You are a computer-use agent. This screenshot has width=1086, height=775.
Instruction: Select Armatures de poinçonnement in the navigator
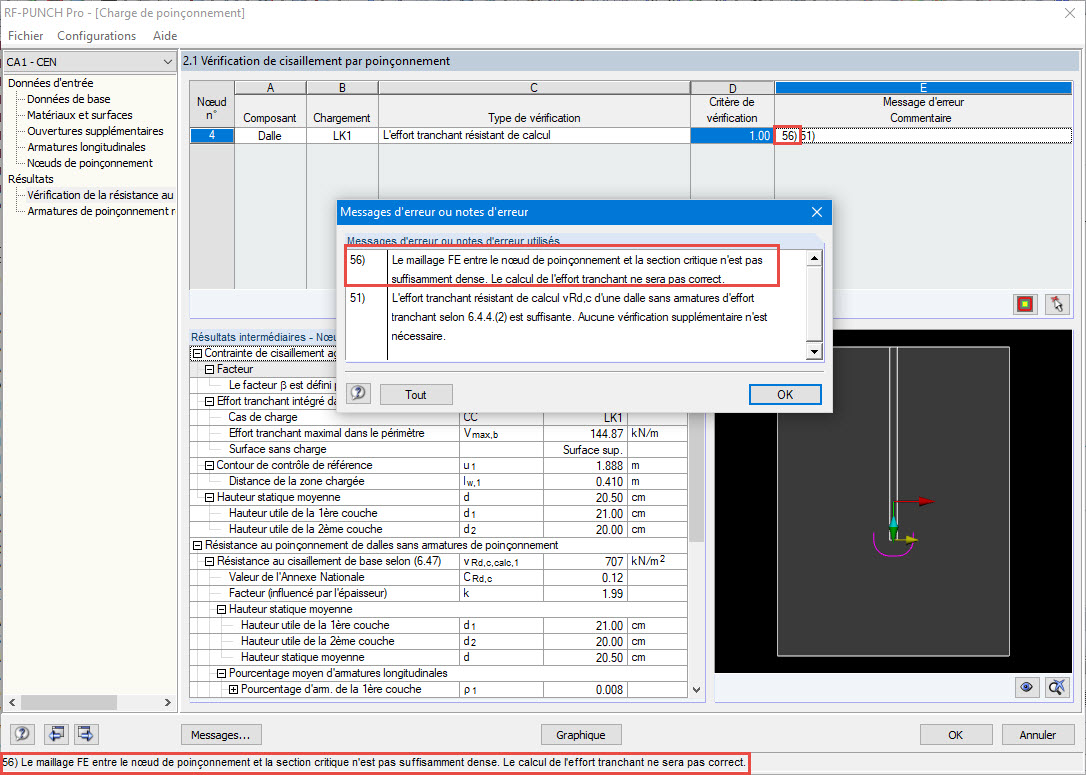[x=101, y=211]
